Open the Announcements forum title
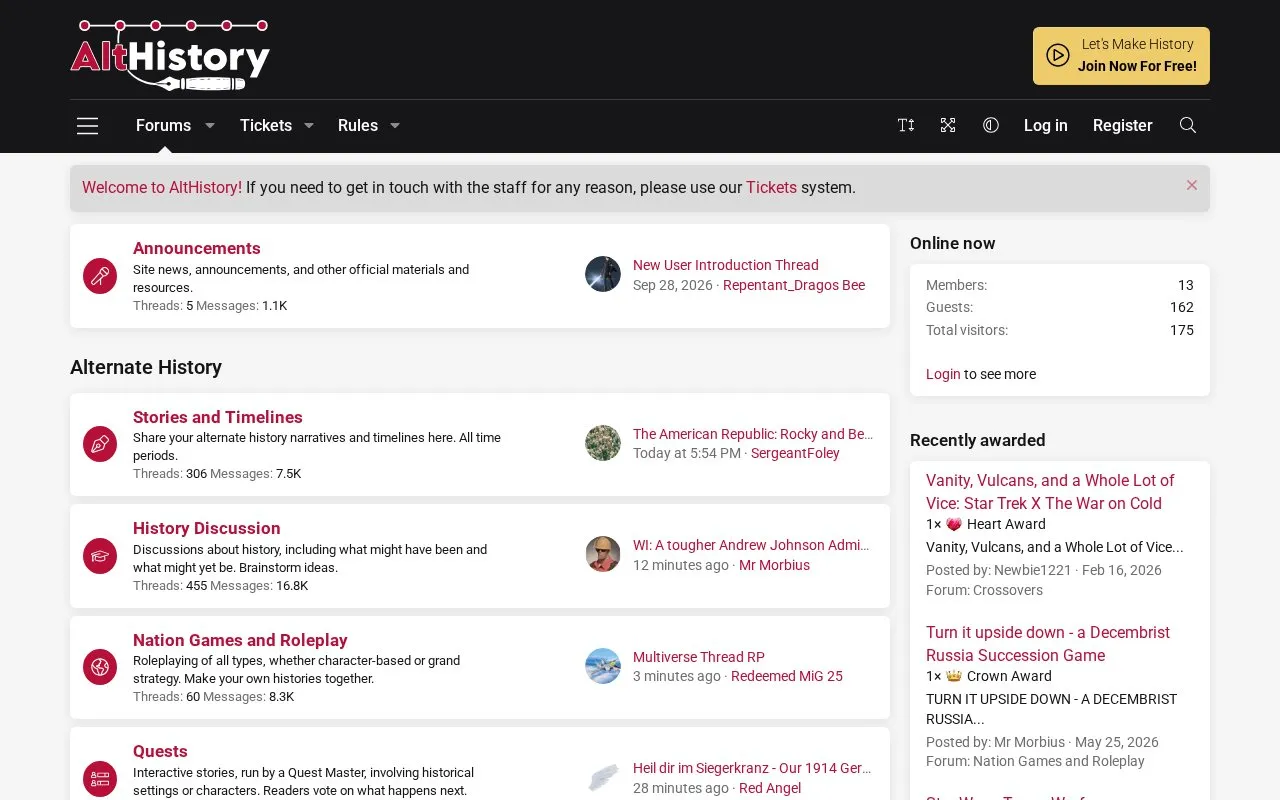 tap(197, 248)
